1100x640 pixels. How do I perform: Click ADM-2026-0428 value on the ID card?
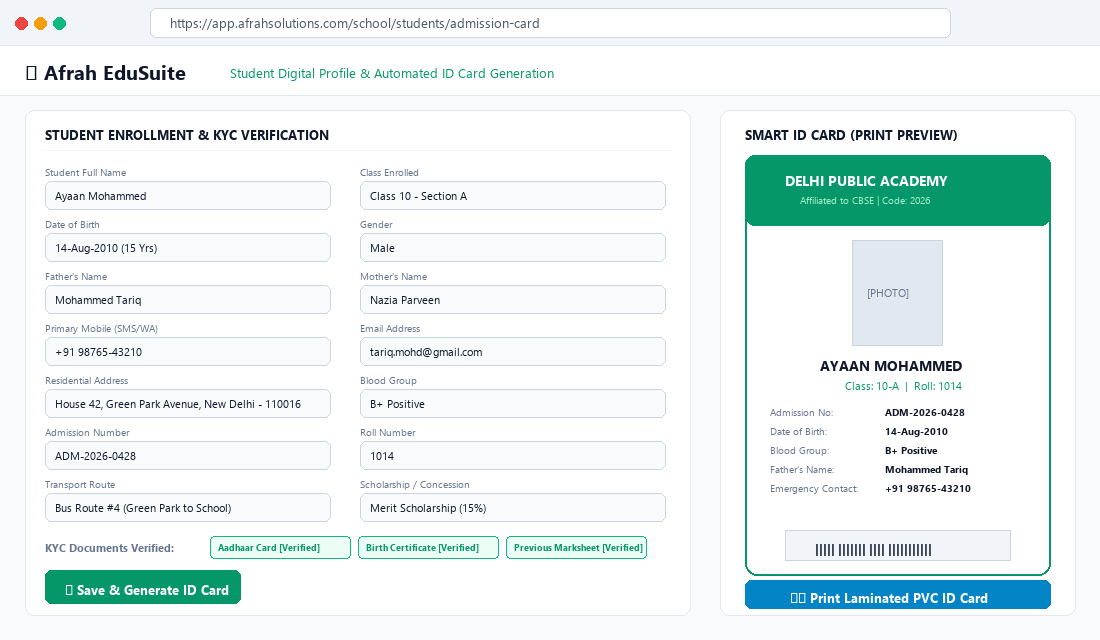(925, 413)
